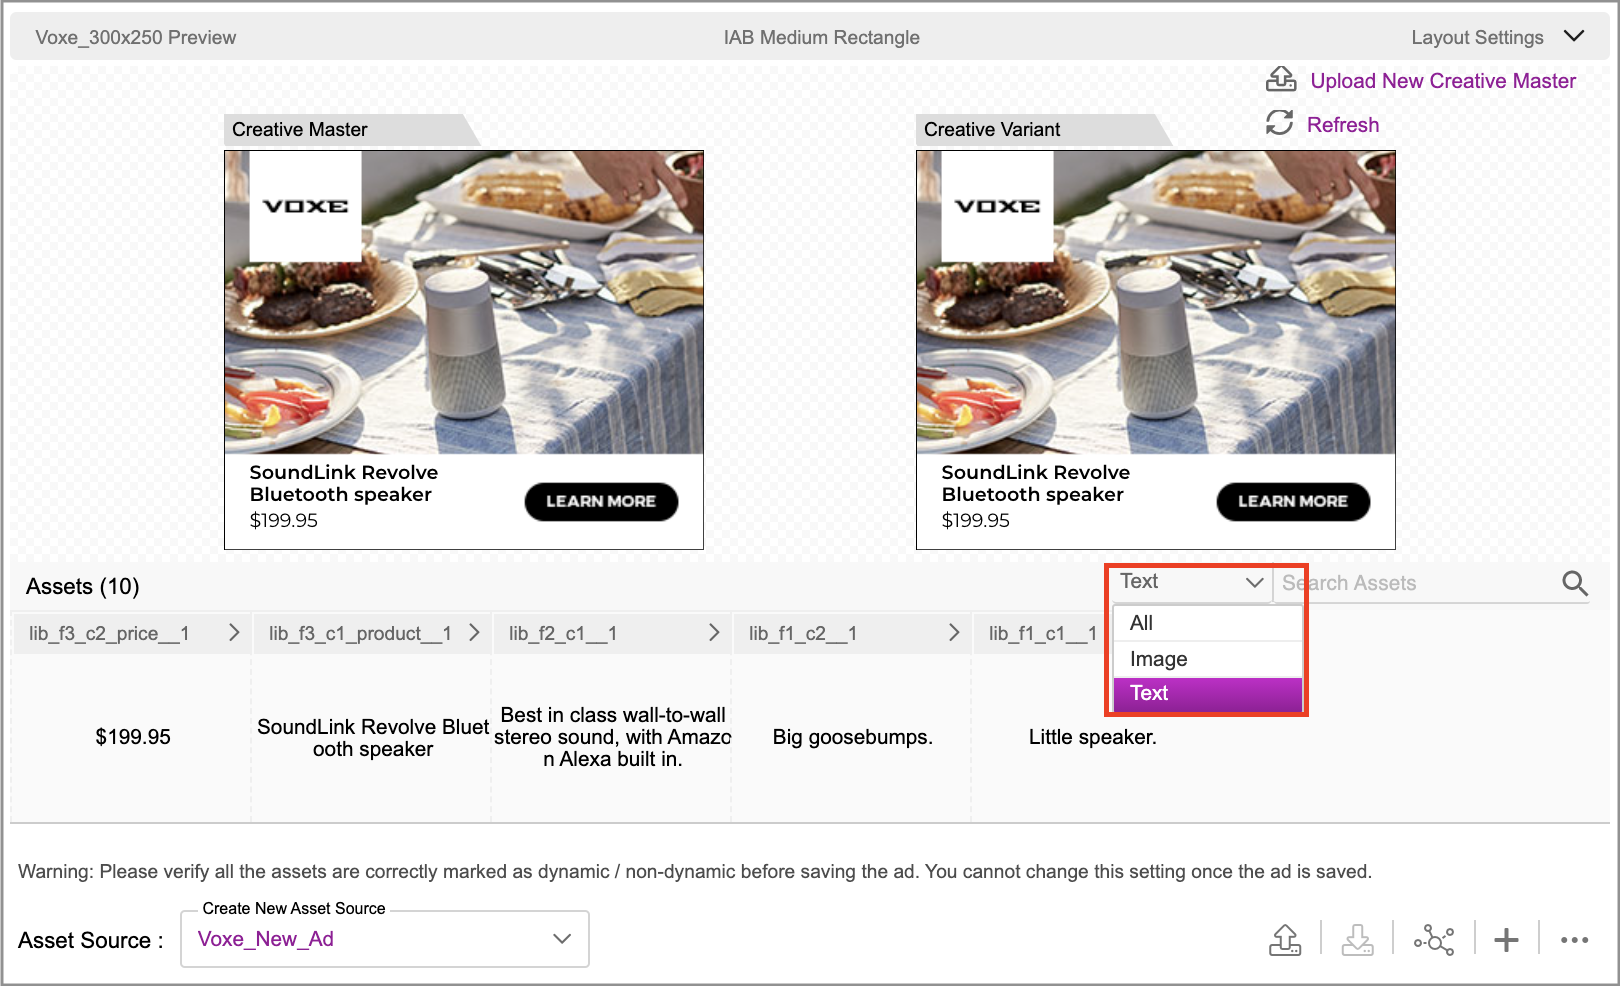Click the circular arrows Refresh icon

[x=1280, y=123]
